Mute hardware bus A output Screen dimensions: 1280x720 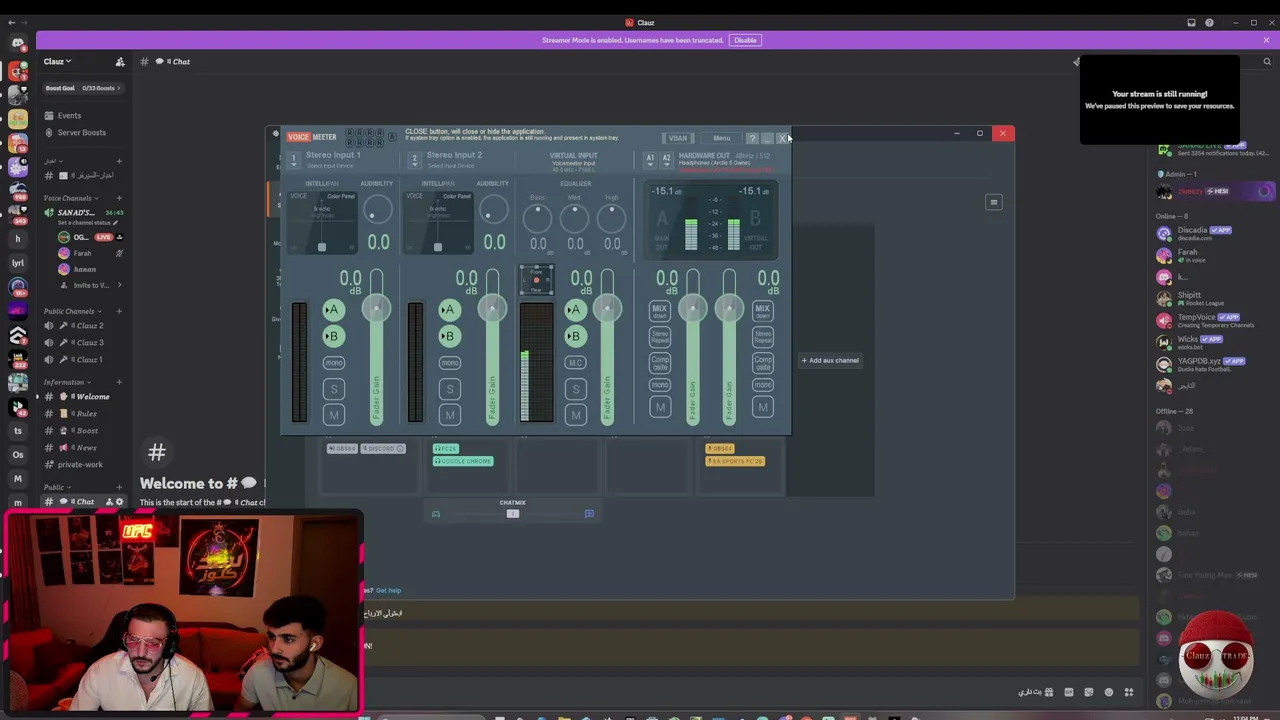(x=660, y=407)
